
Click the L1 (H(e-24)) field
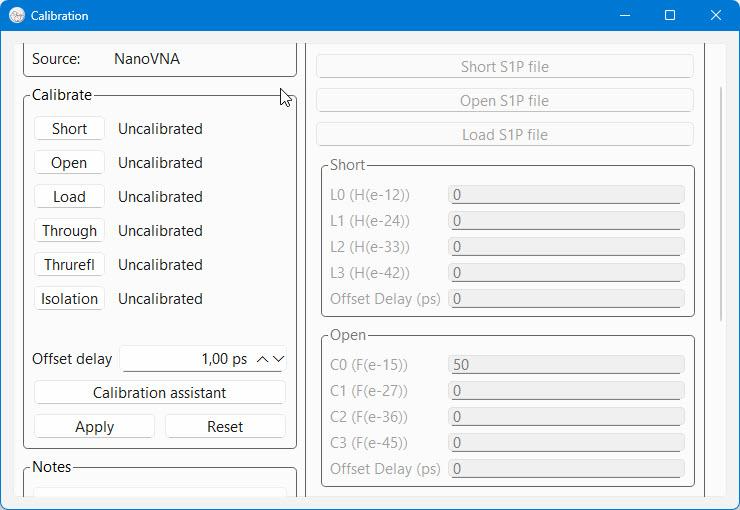point(566,220)
